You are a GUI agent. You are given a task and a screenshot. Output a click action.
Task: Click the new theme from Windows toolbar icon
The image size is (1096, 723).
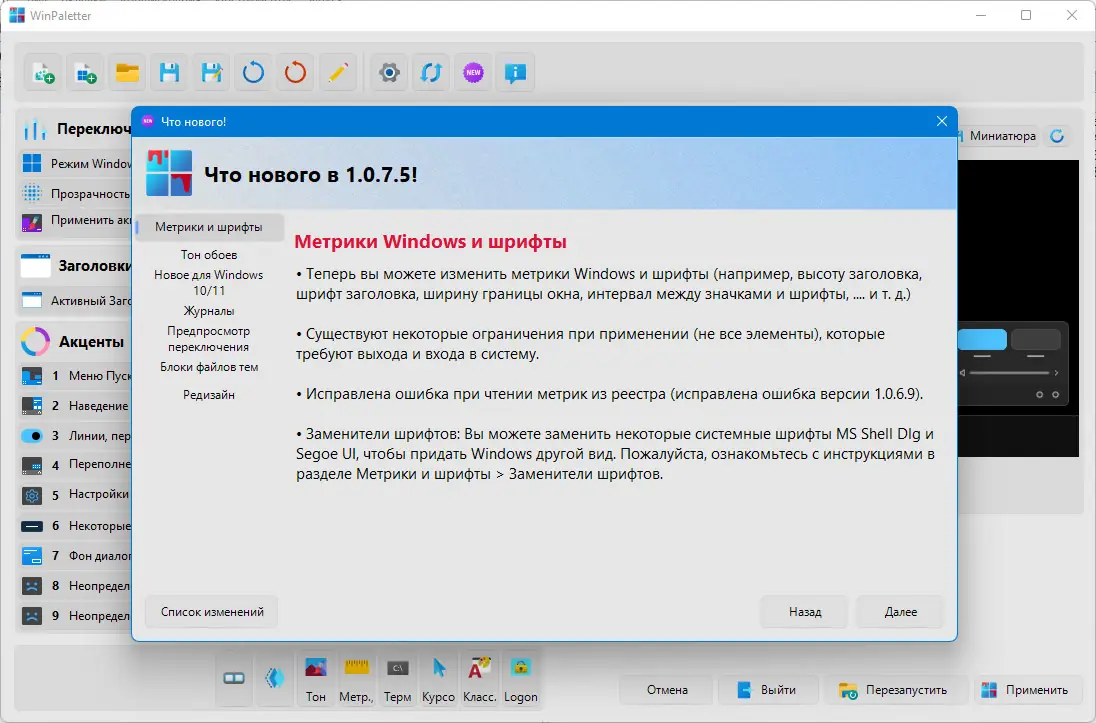click(x=86, y=73)
